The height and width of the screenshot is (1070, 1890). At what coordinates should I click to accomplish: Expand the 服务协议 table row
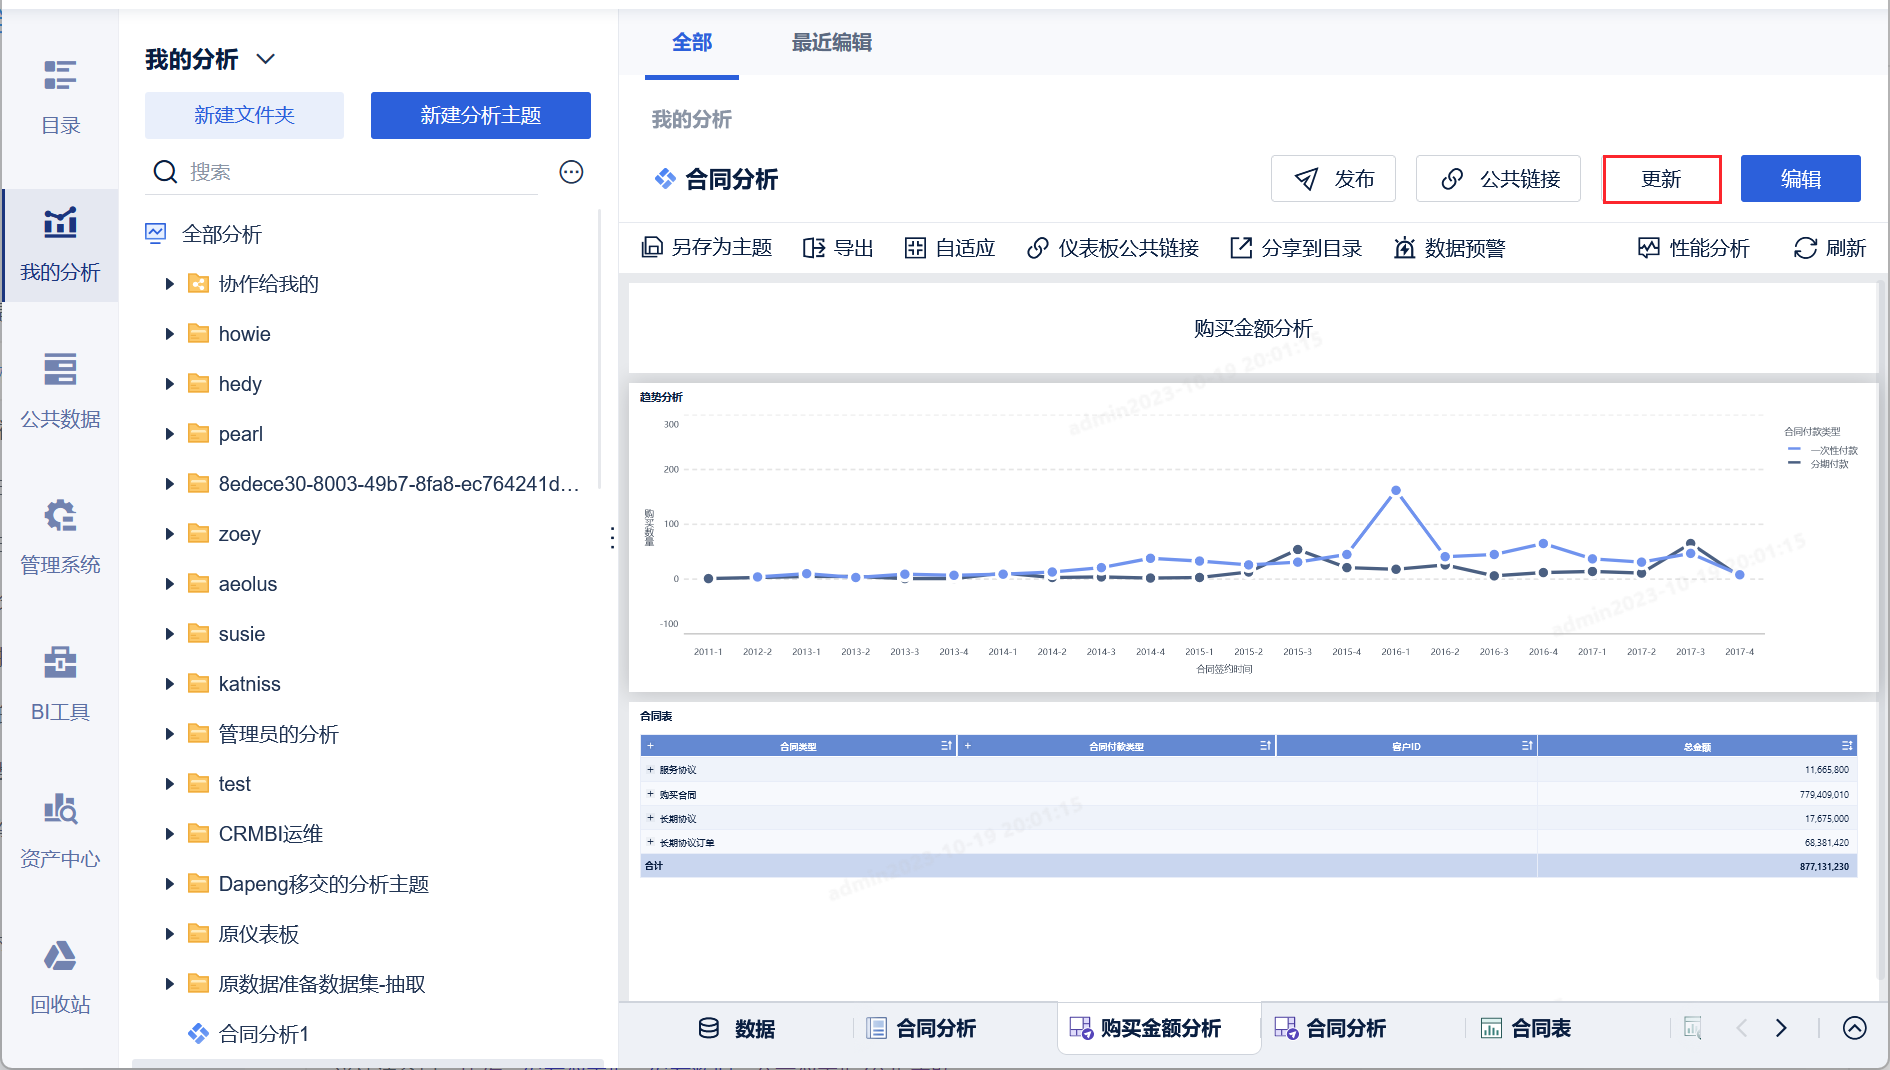[650, 770]
